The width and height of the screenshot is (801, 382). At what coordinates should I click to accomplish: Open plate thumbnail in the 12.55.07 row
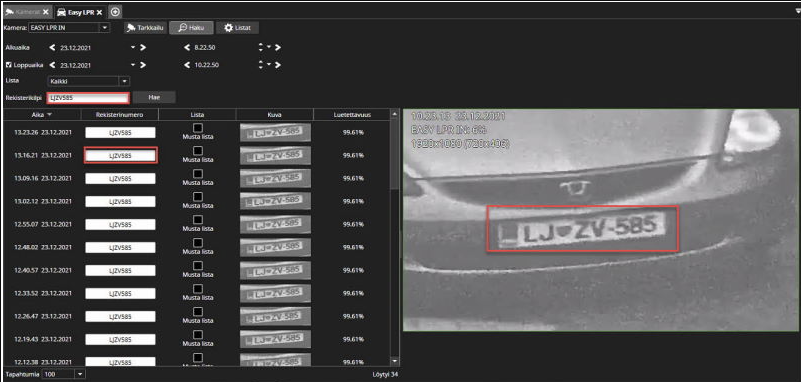click(x=275, y=224)
